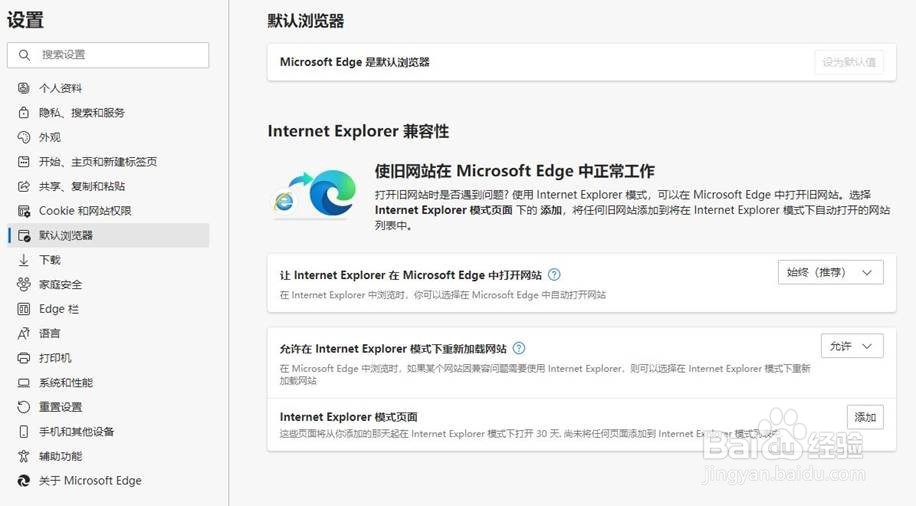Open 个人资料 settings page
The width and height of the screenshot is (916, 506).
(x=108, y=88)
